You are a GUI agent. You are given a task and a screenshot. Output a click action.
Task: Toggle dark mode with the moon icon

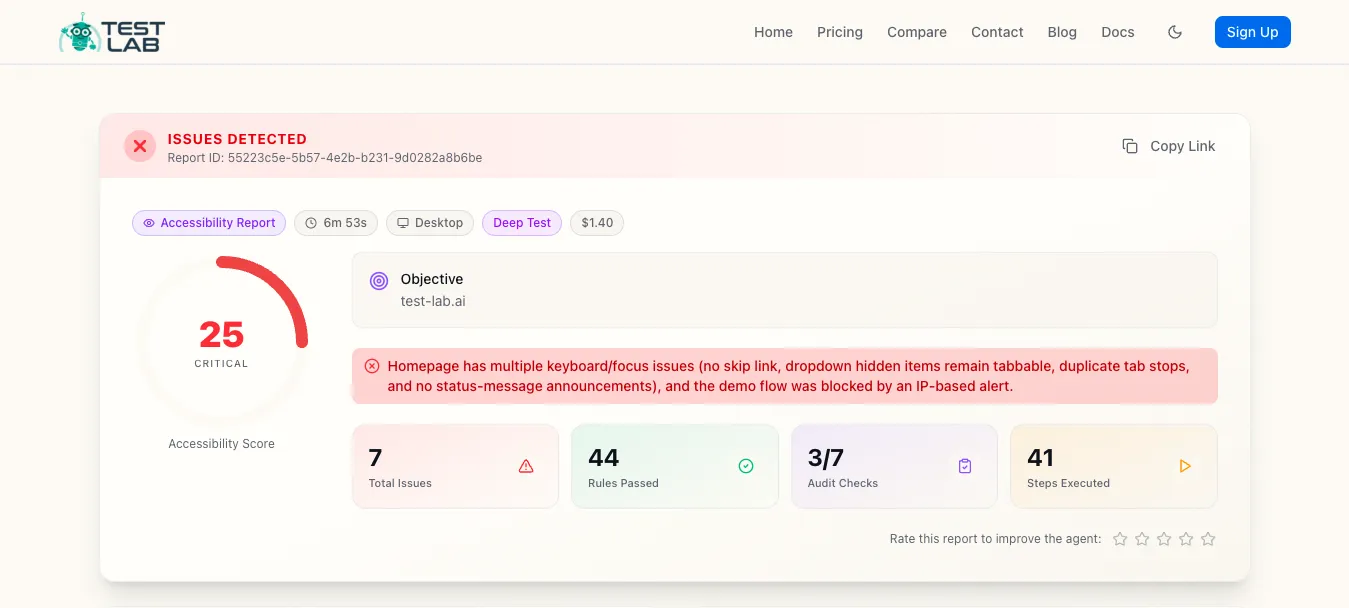(x=1175, y=32)
